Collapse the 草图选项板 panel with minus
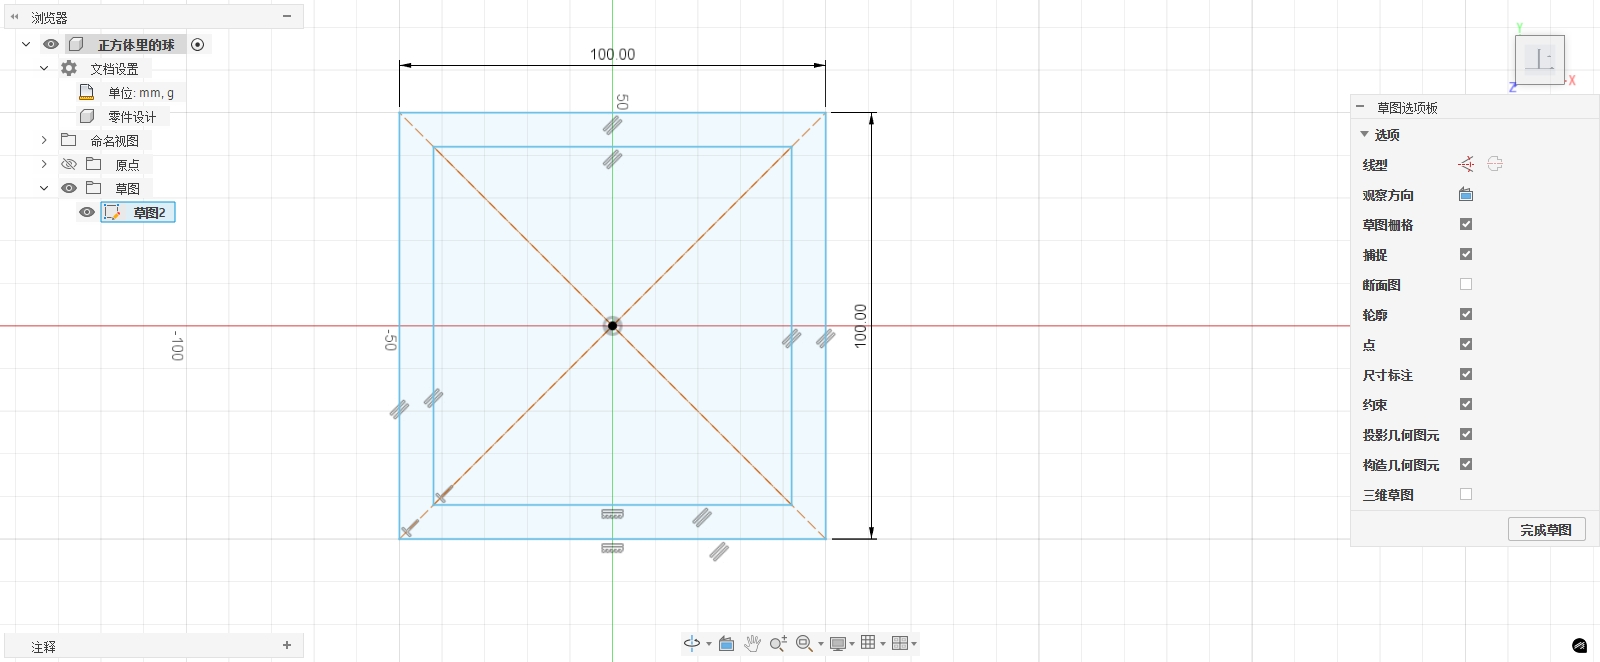 coord(1360,106)
